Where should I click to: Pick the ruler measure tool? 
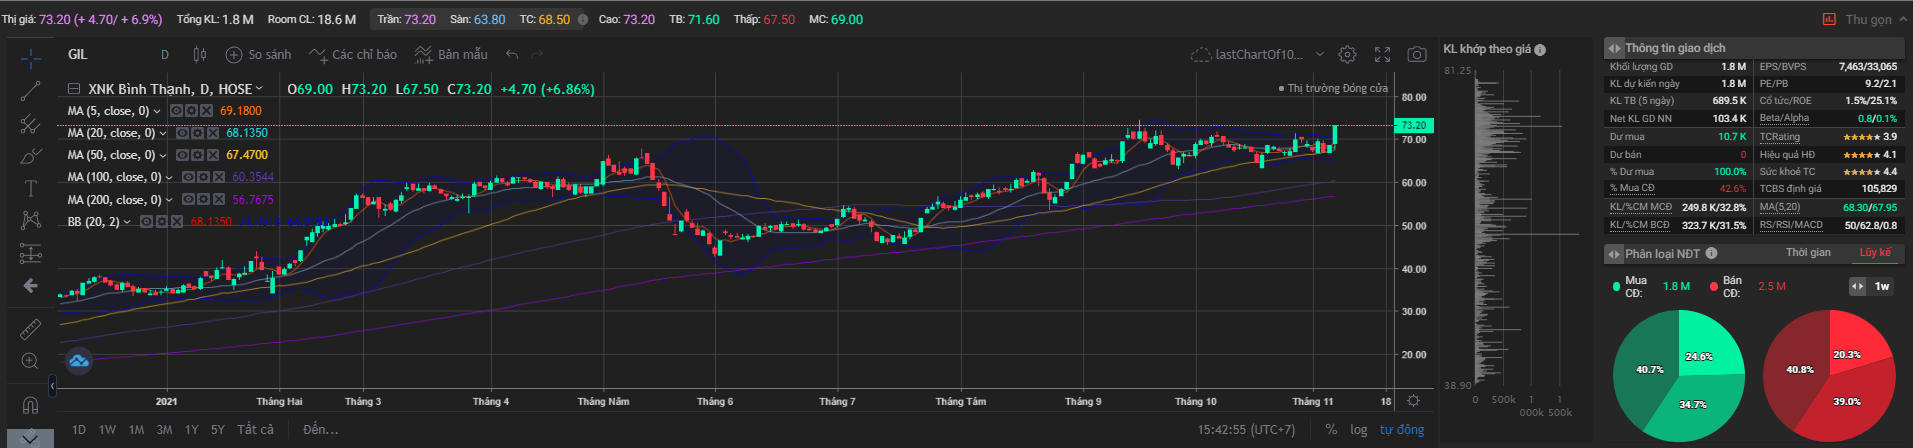click(31, 328)
